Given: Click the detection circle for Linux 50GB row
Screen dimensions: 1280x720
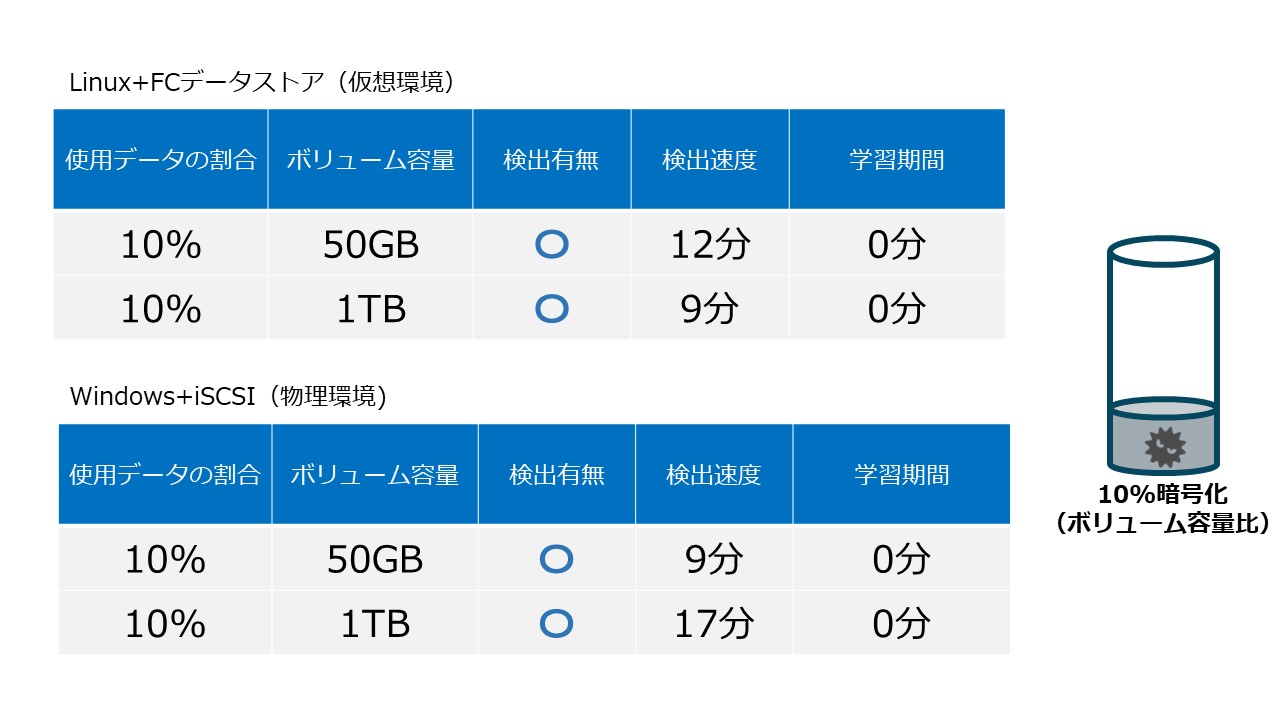Looking at the screenshot, I should coord(552,245).
